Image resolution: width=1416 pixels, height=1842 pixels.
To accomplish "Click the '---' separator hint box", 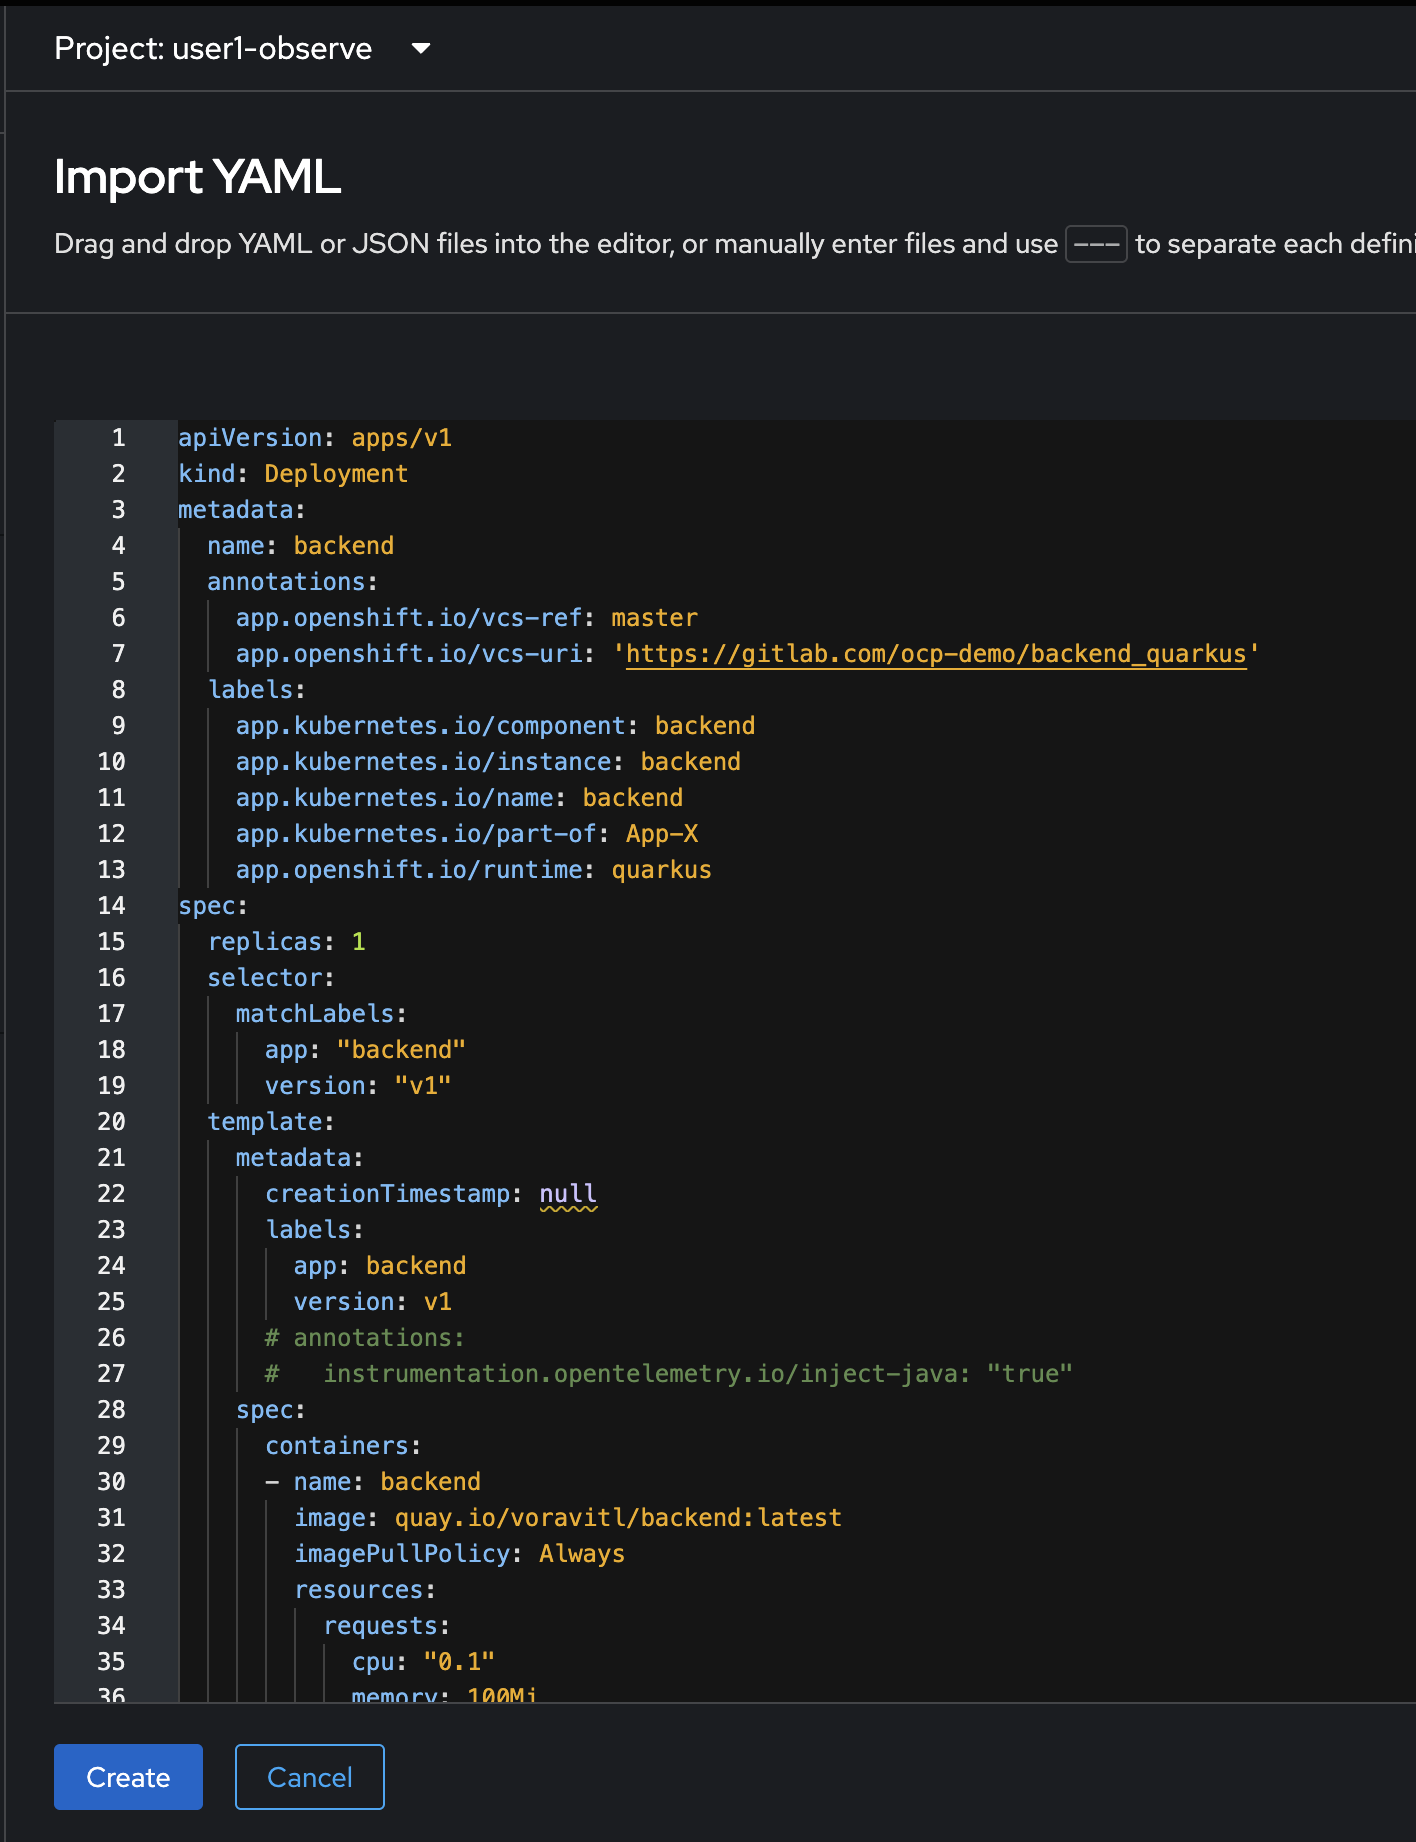I will [1096, 244].
